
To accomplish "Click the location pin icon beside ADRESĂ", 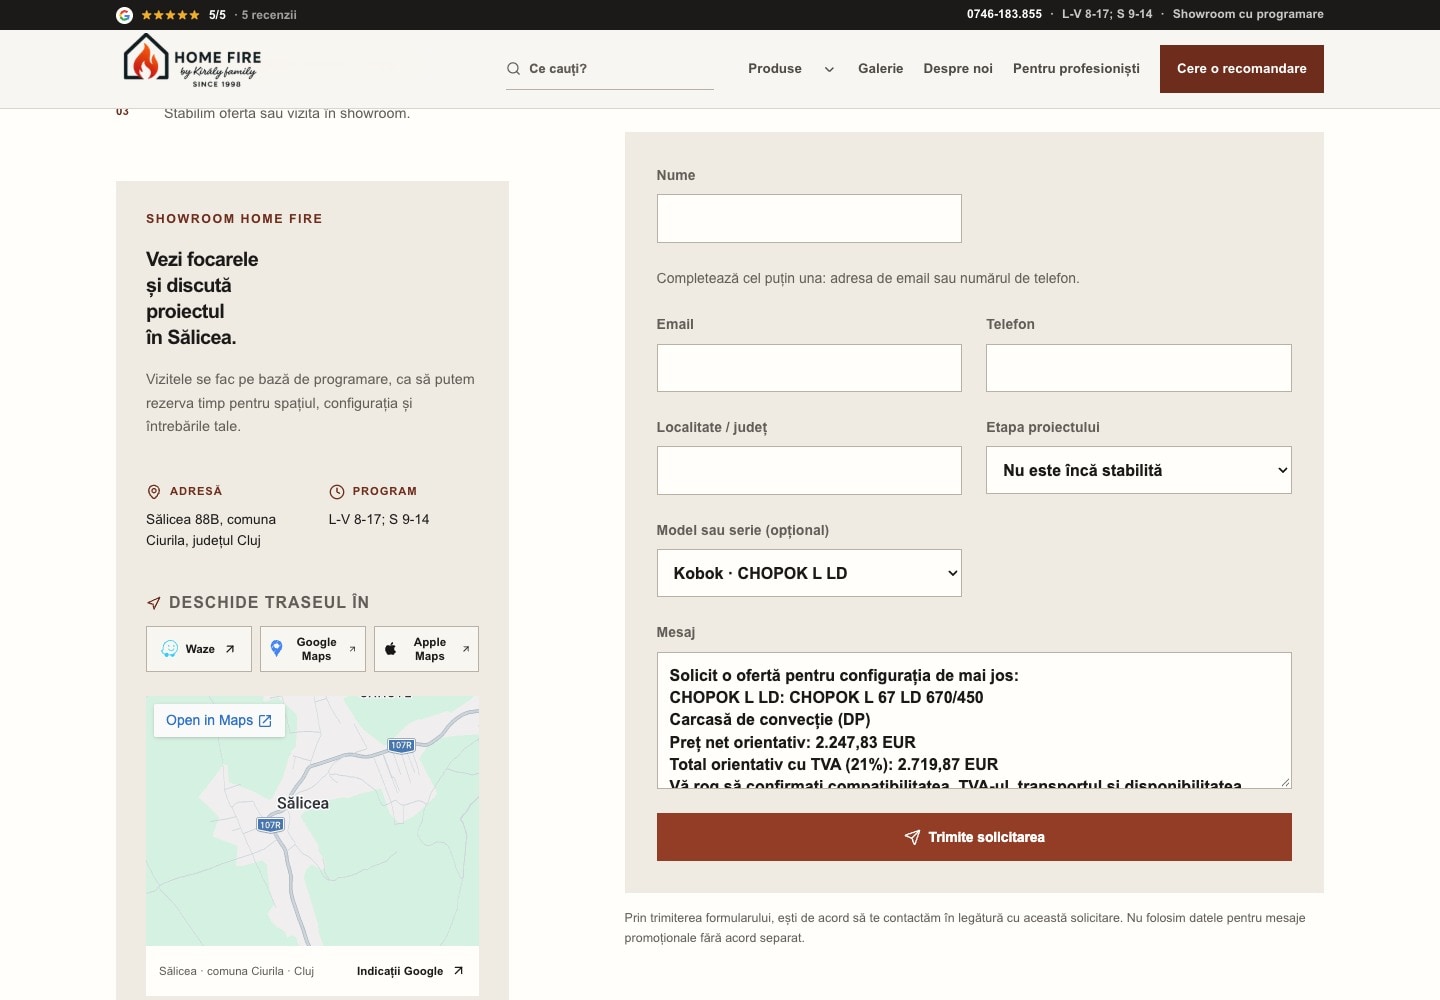I will point(154,492).
